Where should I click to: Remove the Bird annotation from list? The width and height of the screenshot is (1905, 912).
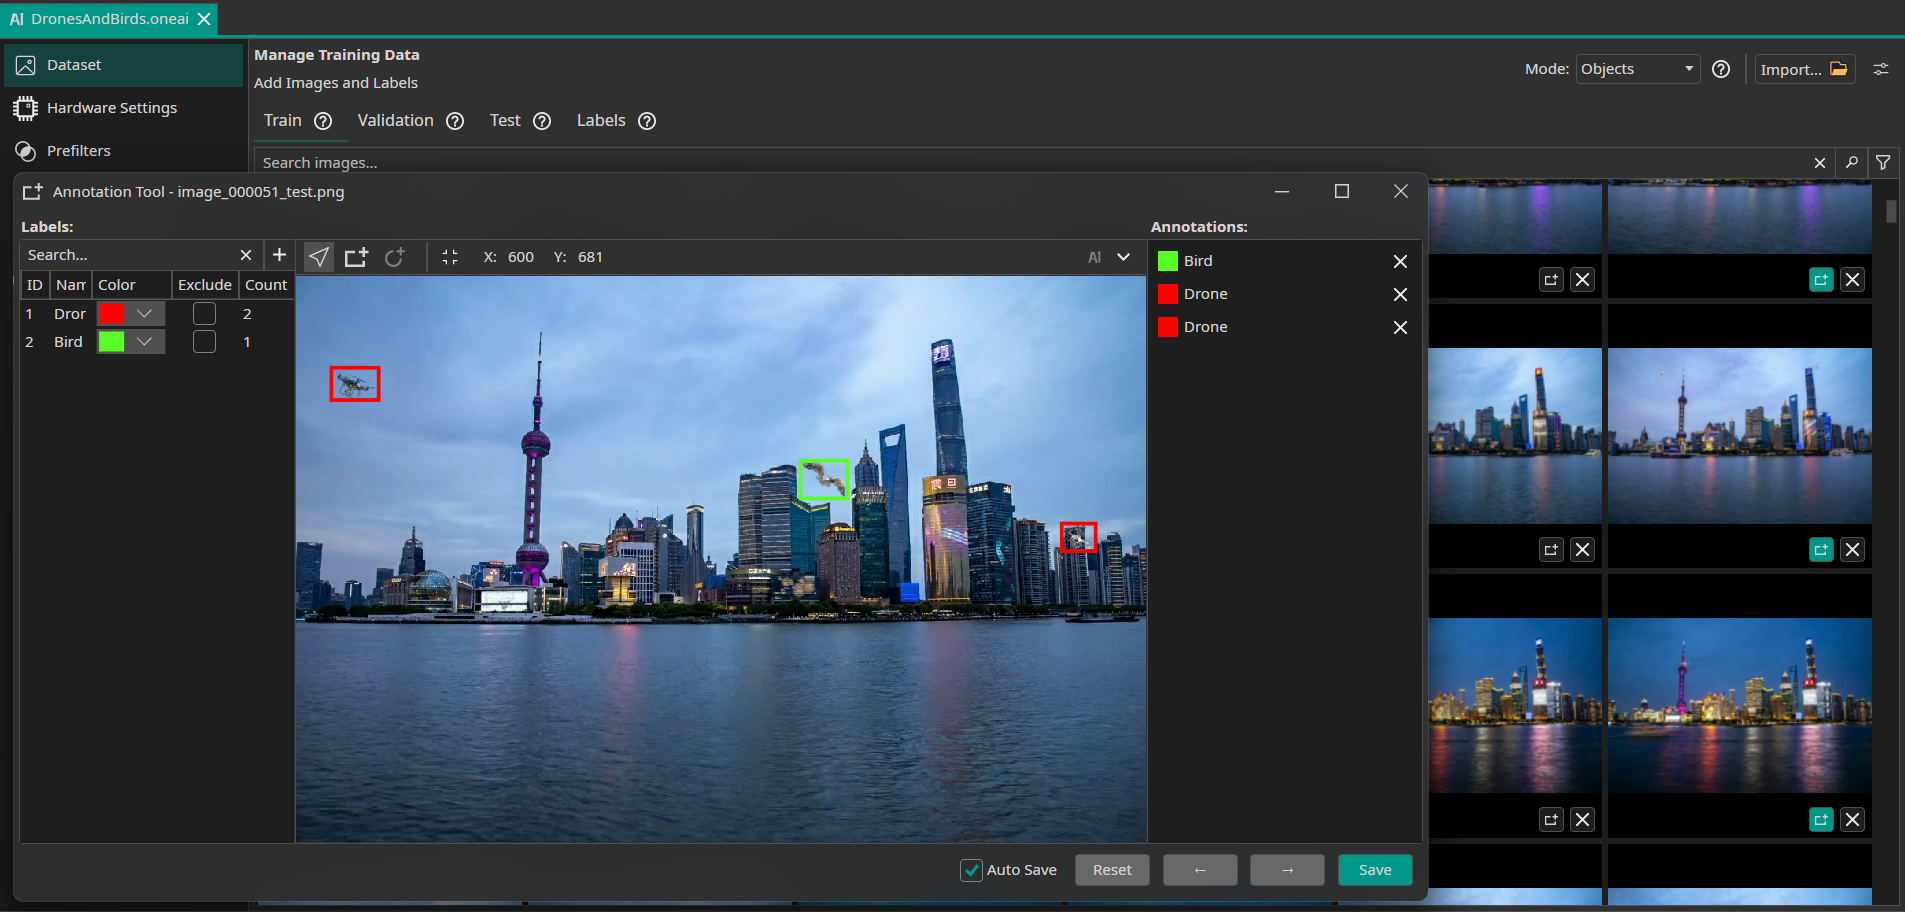(1400, 261)
